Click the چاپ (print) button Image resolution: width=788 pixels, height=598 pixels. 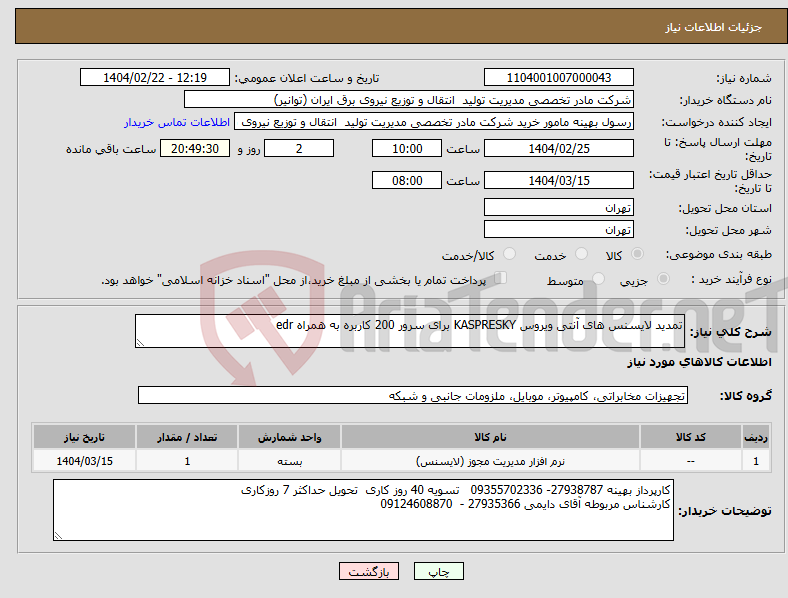(x=439, y=571)
